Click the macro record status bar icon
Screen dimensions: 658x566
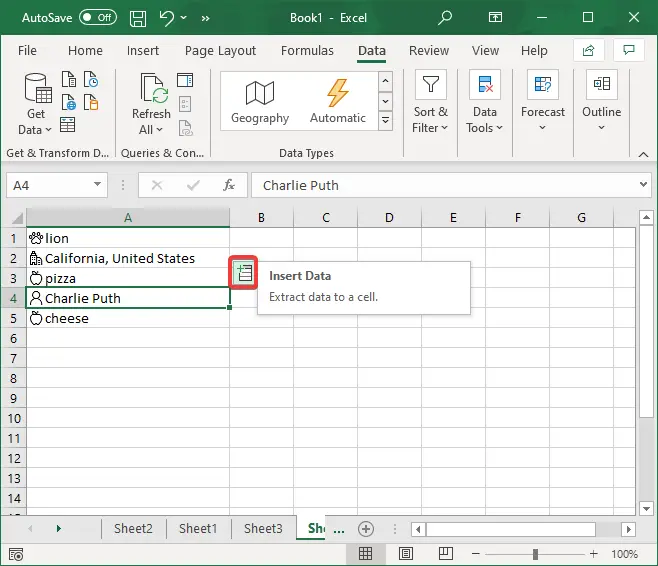(x=16, y=554)
